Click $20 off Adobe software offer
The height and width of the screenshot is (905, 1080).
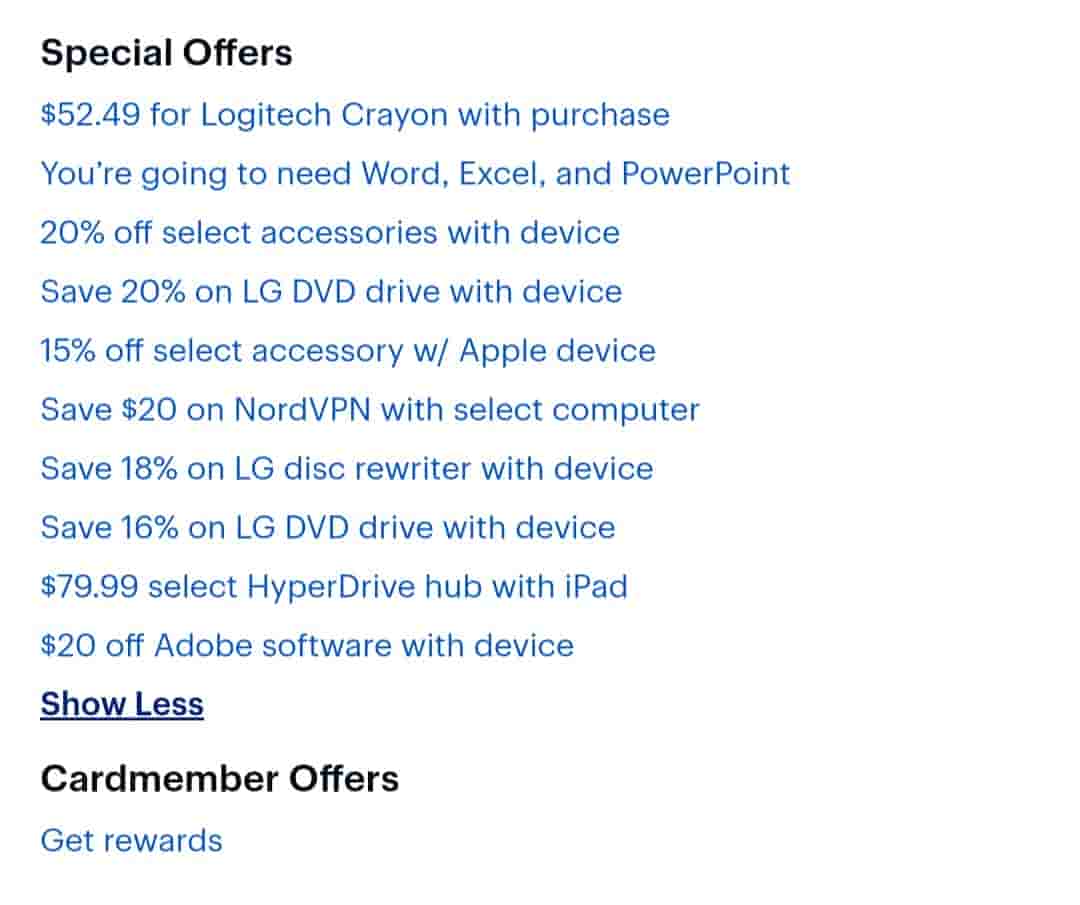pyautogui.click(x=307, y=646)
